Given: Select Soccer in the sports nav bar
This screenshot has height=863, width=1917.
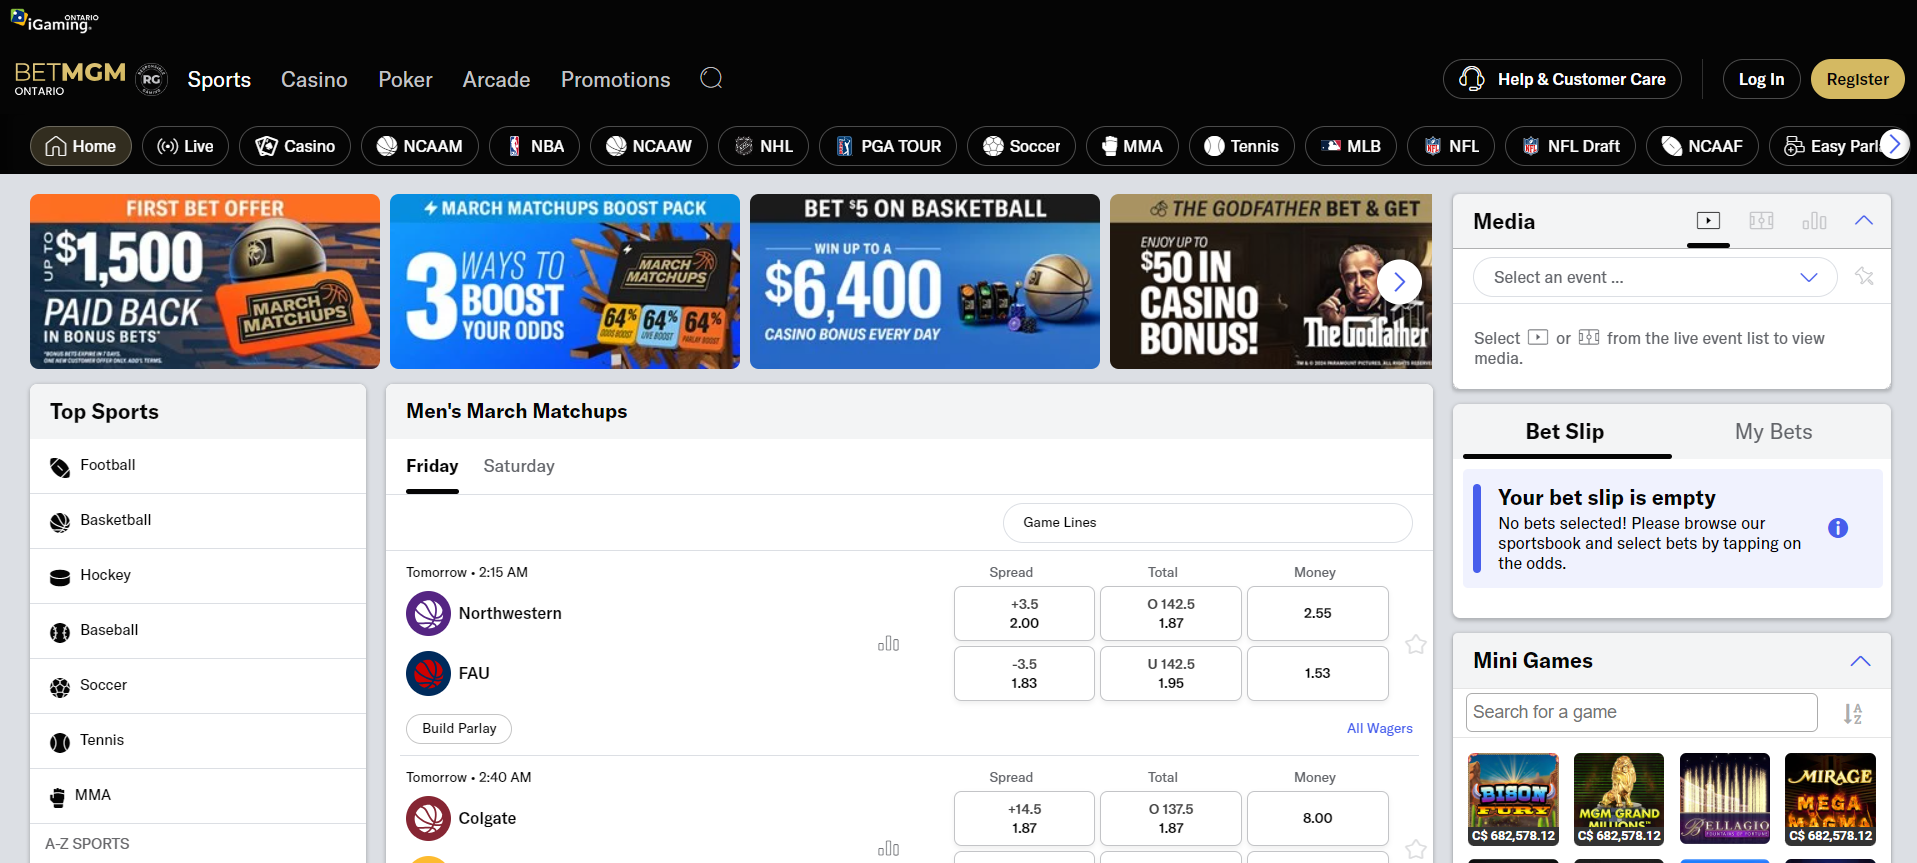Looking at the screenshot, I should [x=1021, y=146].
